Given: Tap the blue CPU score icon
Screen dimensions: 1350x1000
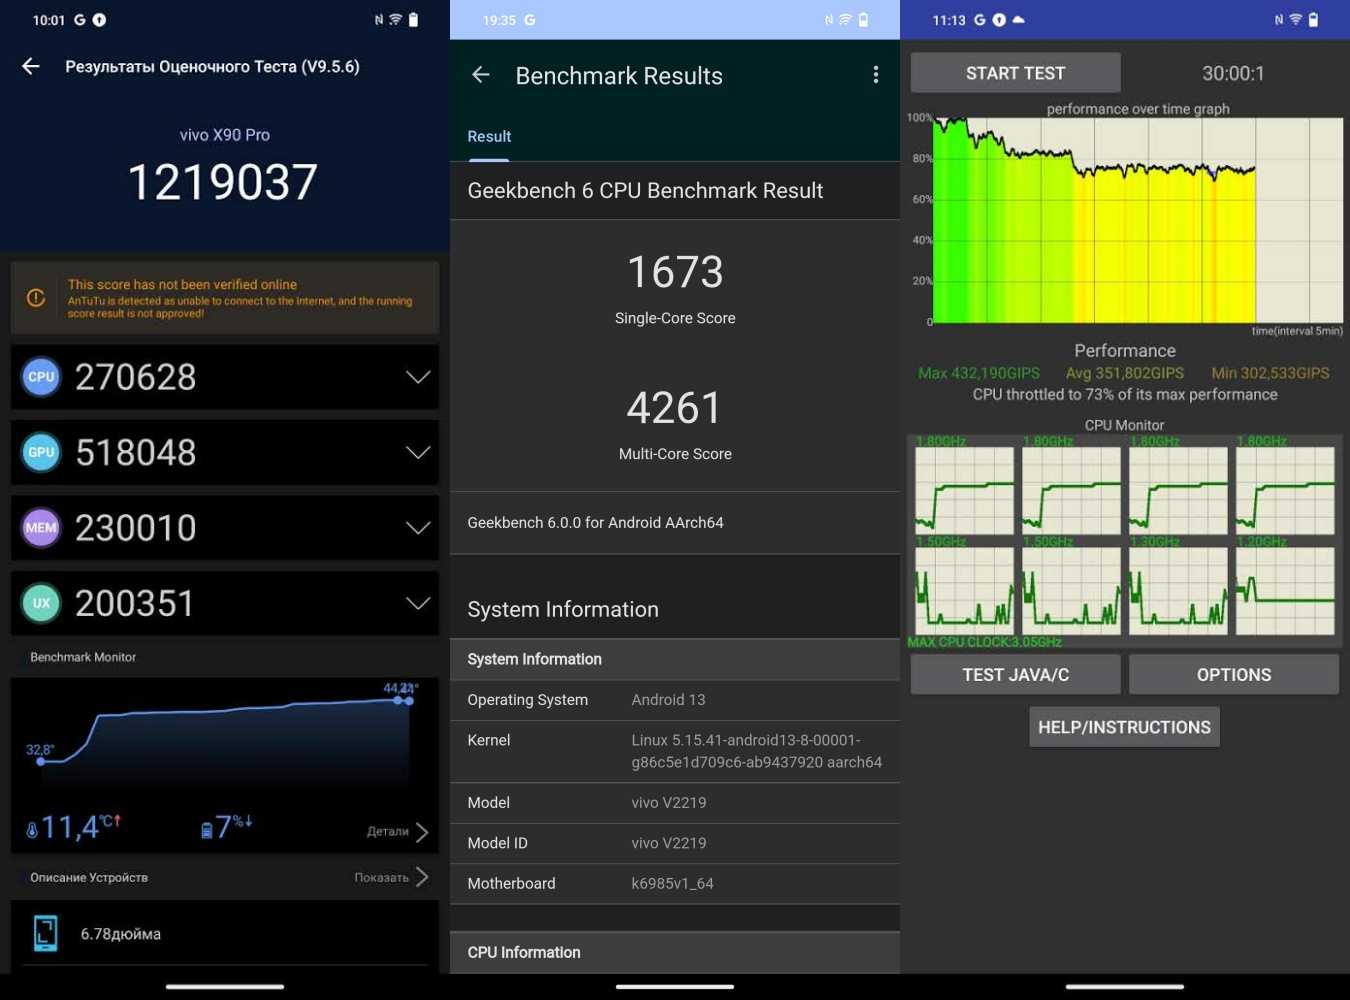Looking at the screenshot, I should 41,377.
